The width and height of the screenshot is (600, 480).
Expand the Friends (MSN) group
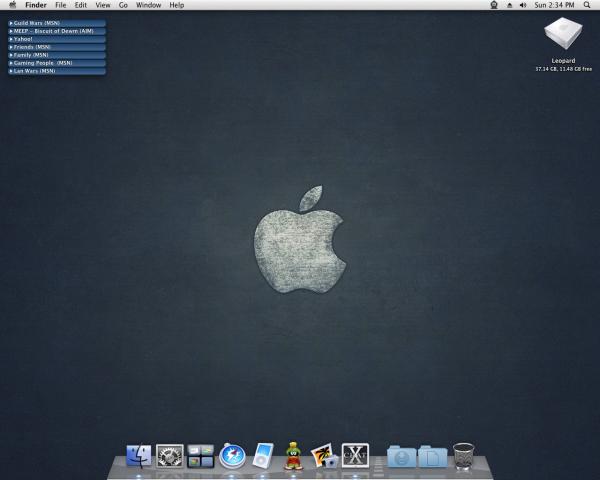coord(57,47)
